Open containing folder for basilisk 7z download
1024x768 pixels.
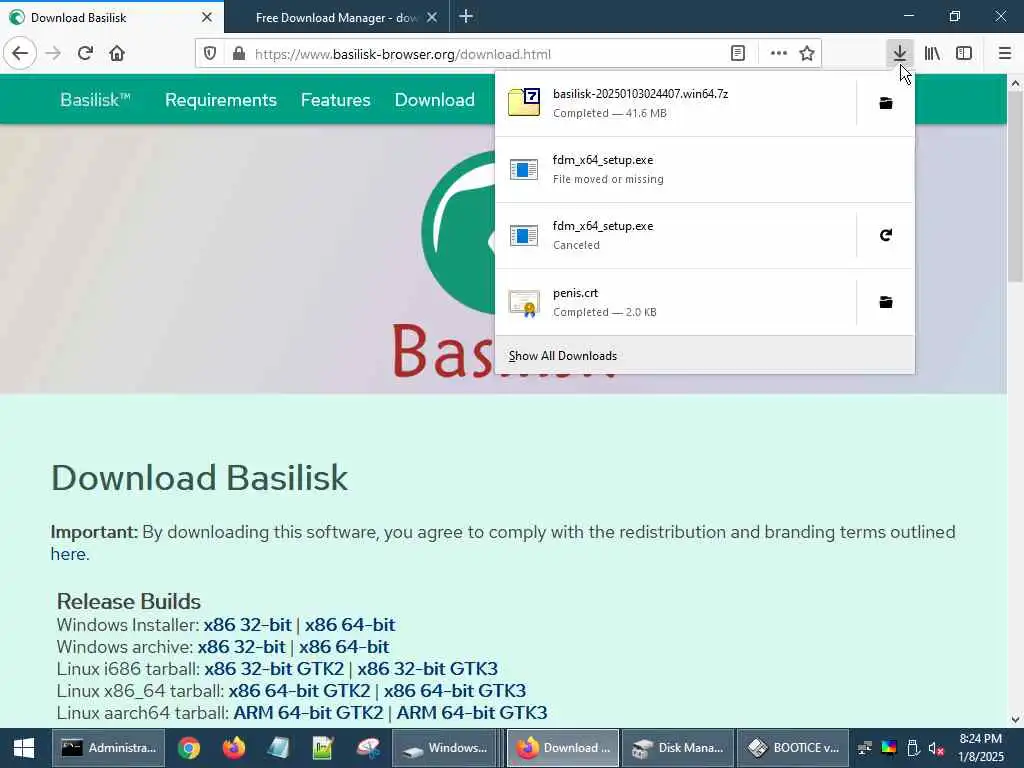coord(886,103)
